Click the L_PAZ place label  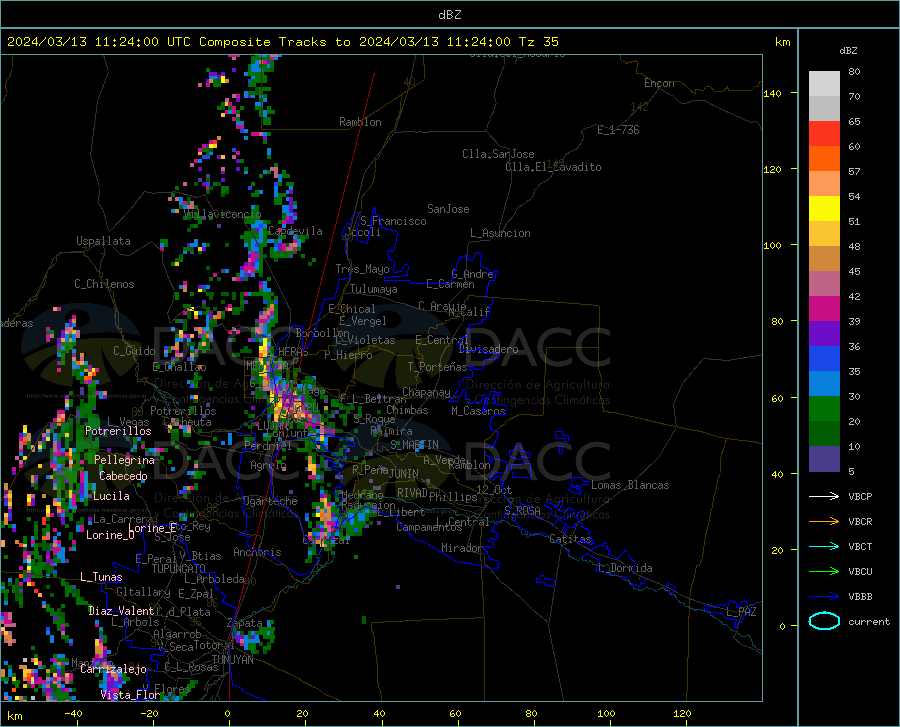point(741,612)
